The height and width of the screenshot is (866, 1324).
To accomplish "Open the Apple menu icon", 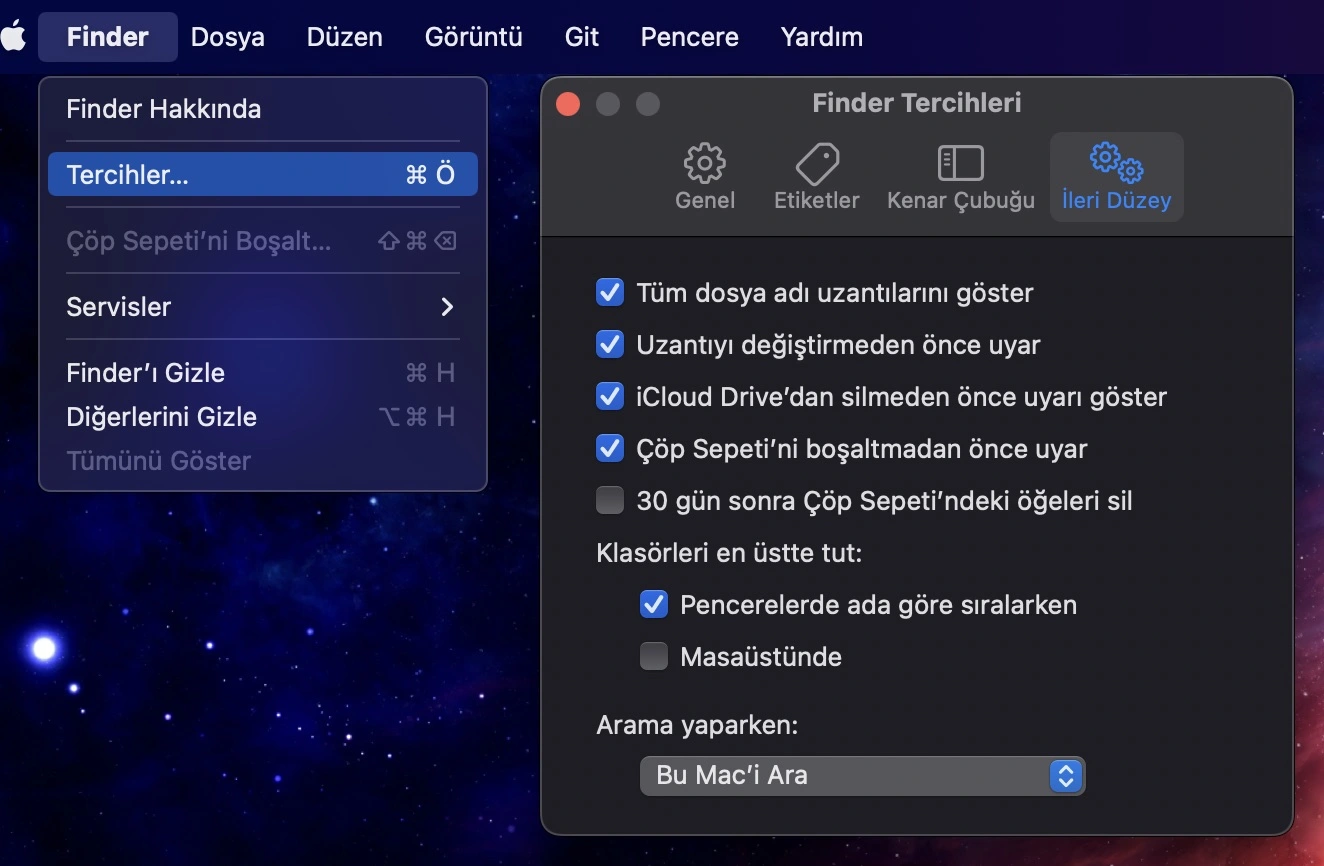I will (x=13, y=37).
